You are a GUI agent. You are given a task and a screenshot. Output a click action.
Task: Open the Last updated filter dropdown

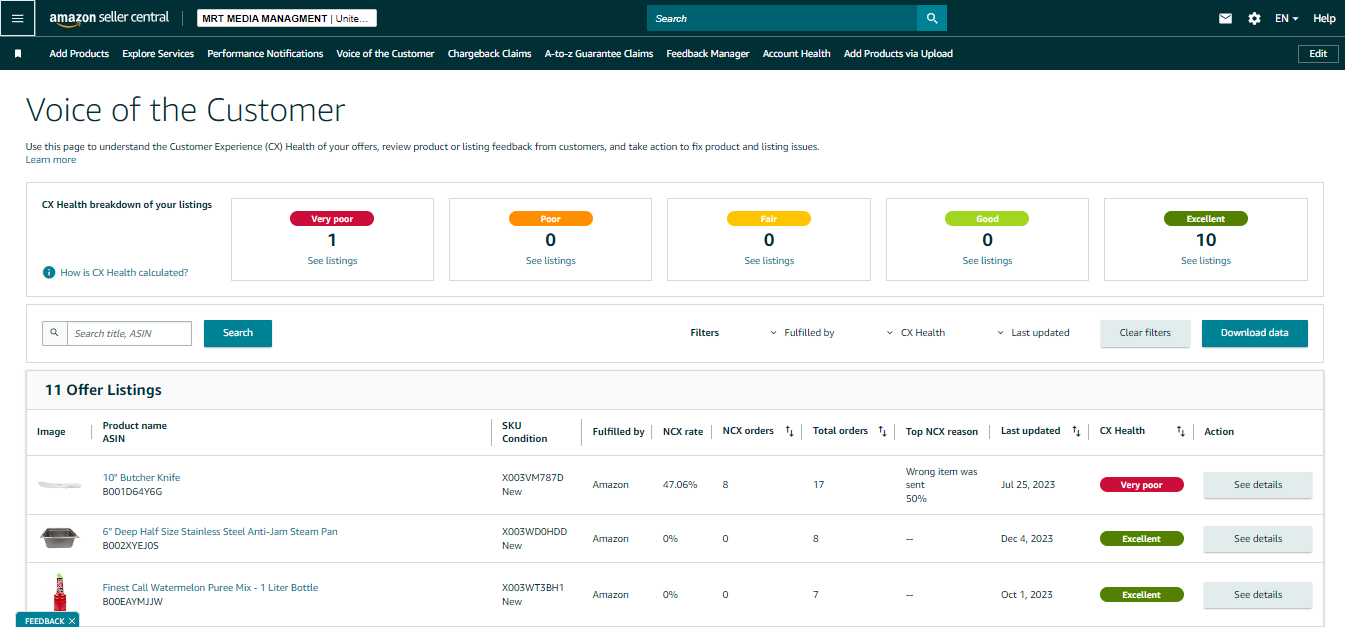click(x=1033, y=333)
